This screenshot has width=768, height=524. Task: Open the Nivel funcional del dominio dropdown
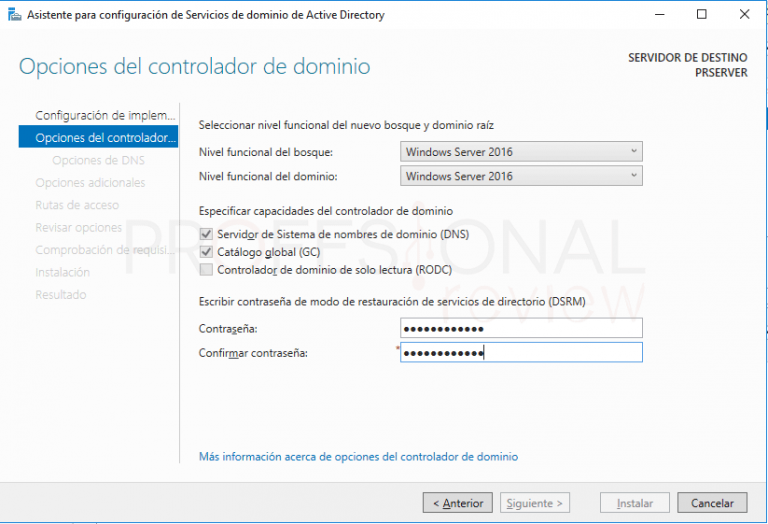tap(521, 176)
